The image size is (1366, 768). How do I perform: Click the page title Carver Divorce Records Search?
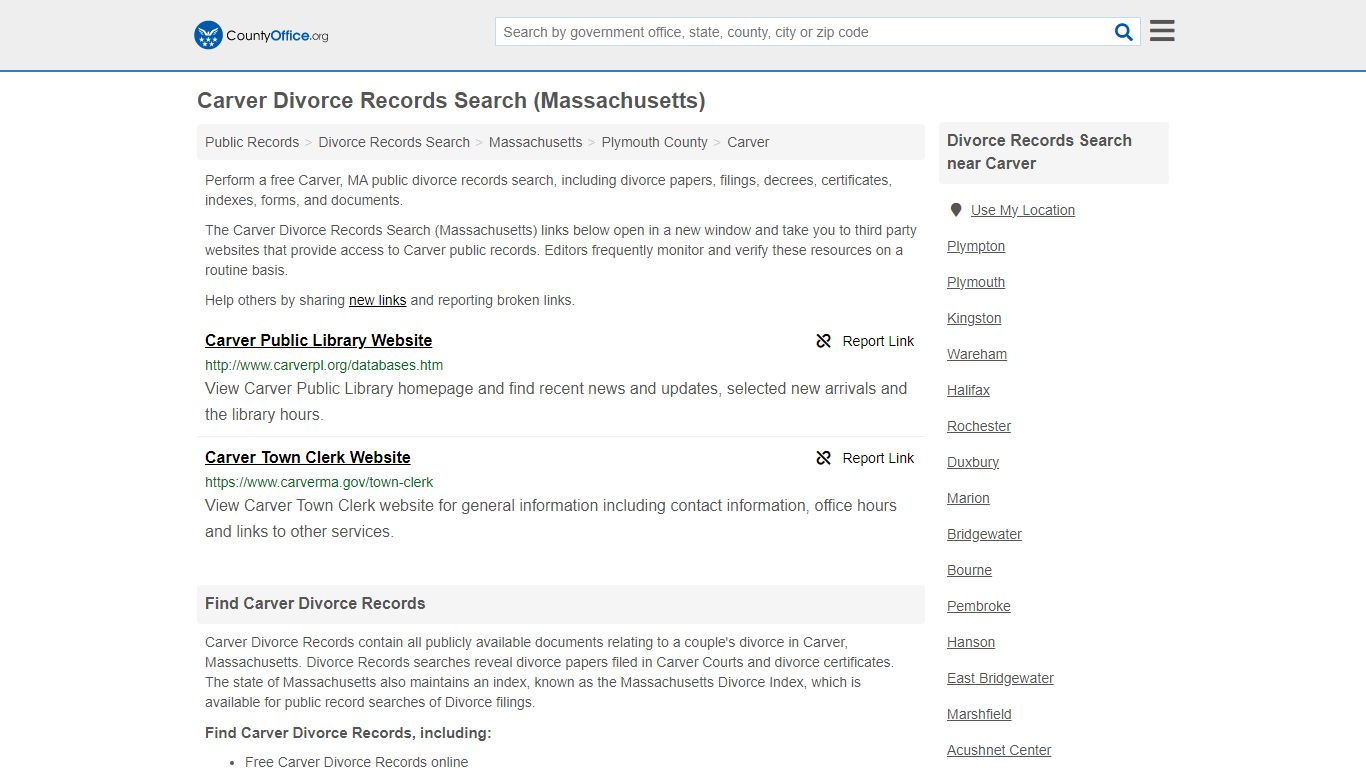pos(451,100)
